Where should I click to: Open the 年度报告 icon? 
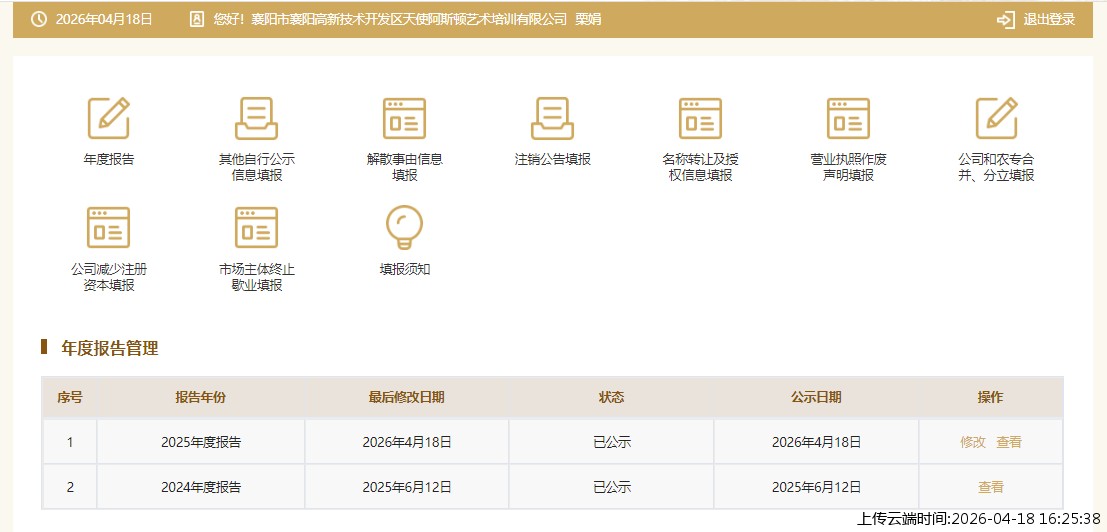tap(108, 119)
